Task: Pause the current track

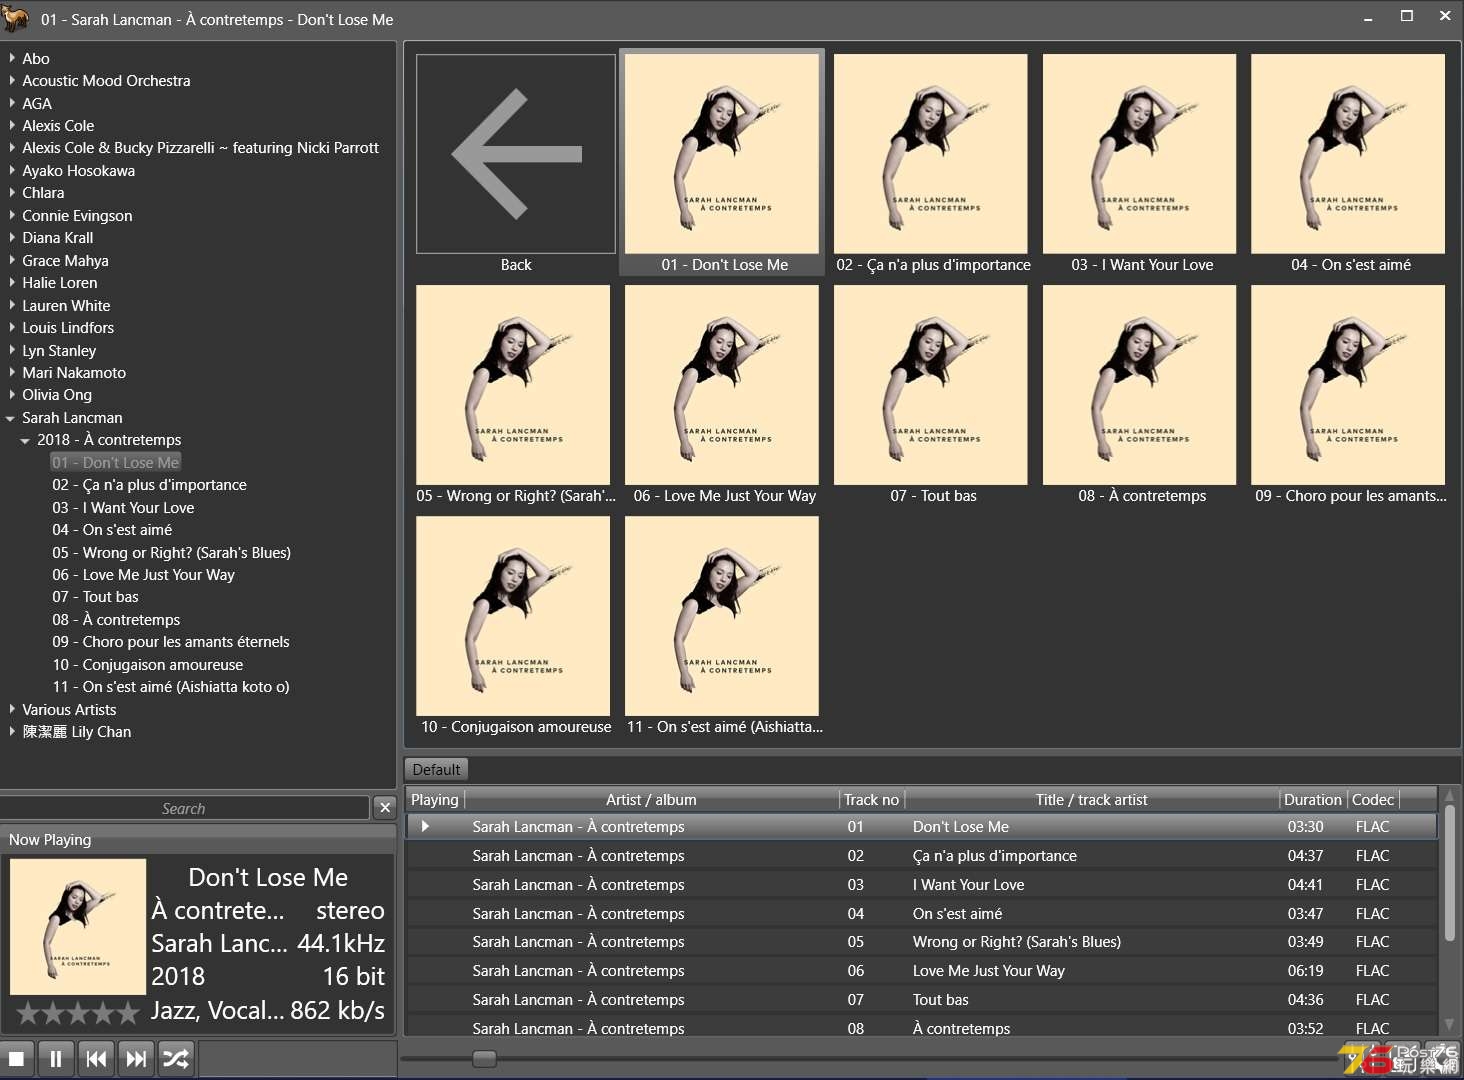Action: click(x=56, y=1058)
